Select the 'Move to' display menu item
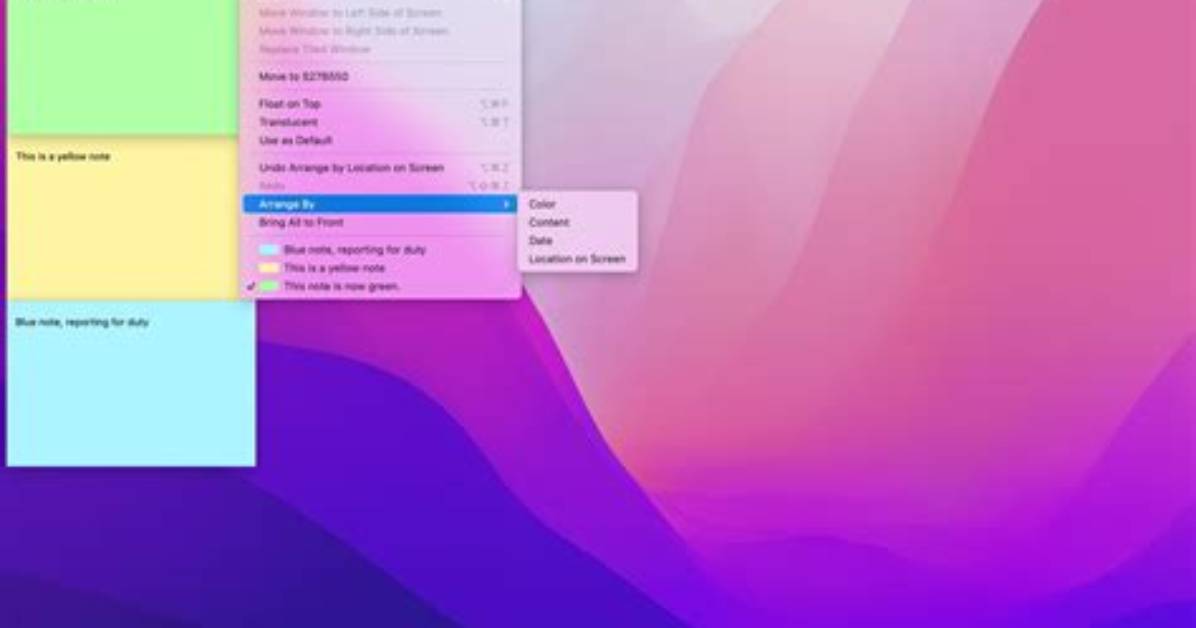Viewport: 1196px width, 628px height. click(x=380, y=76)
